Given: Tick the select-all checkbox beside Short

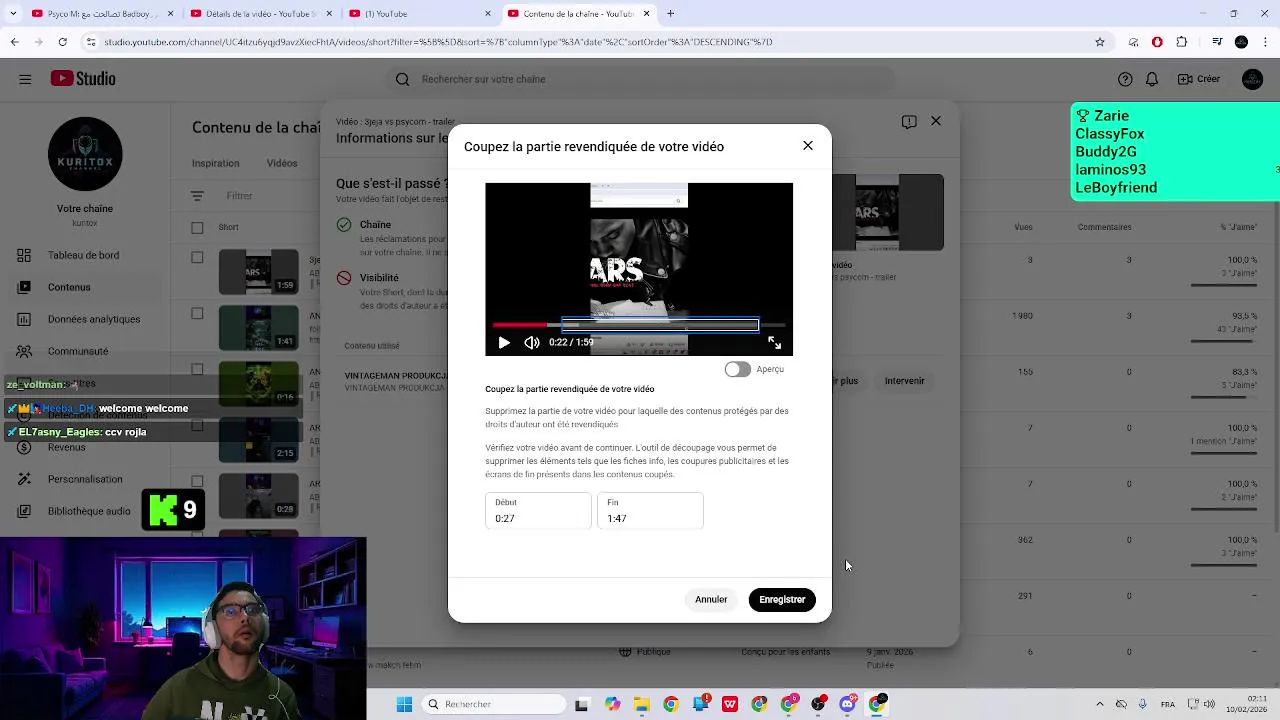Looking at the screenshot, I should [x=197, y=227].
